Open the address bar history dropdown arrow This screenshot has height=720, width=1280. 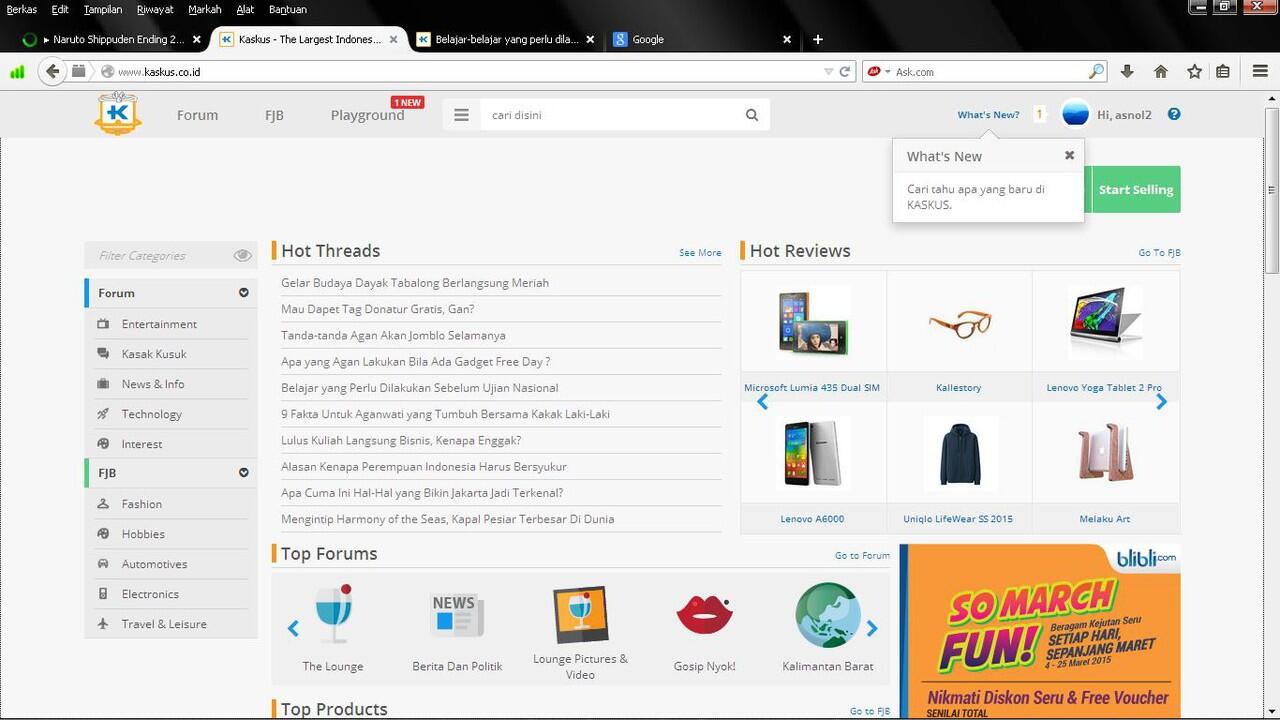click(828, 71)
